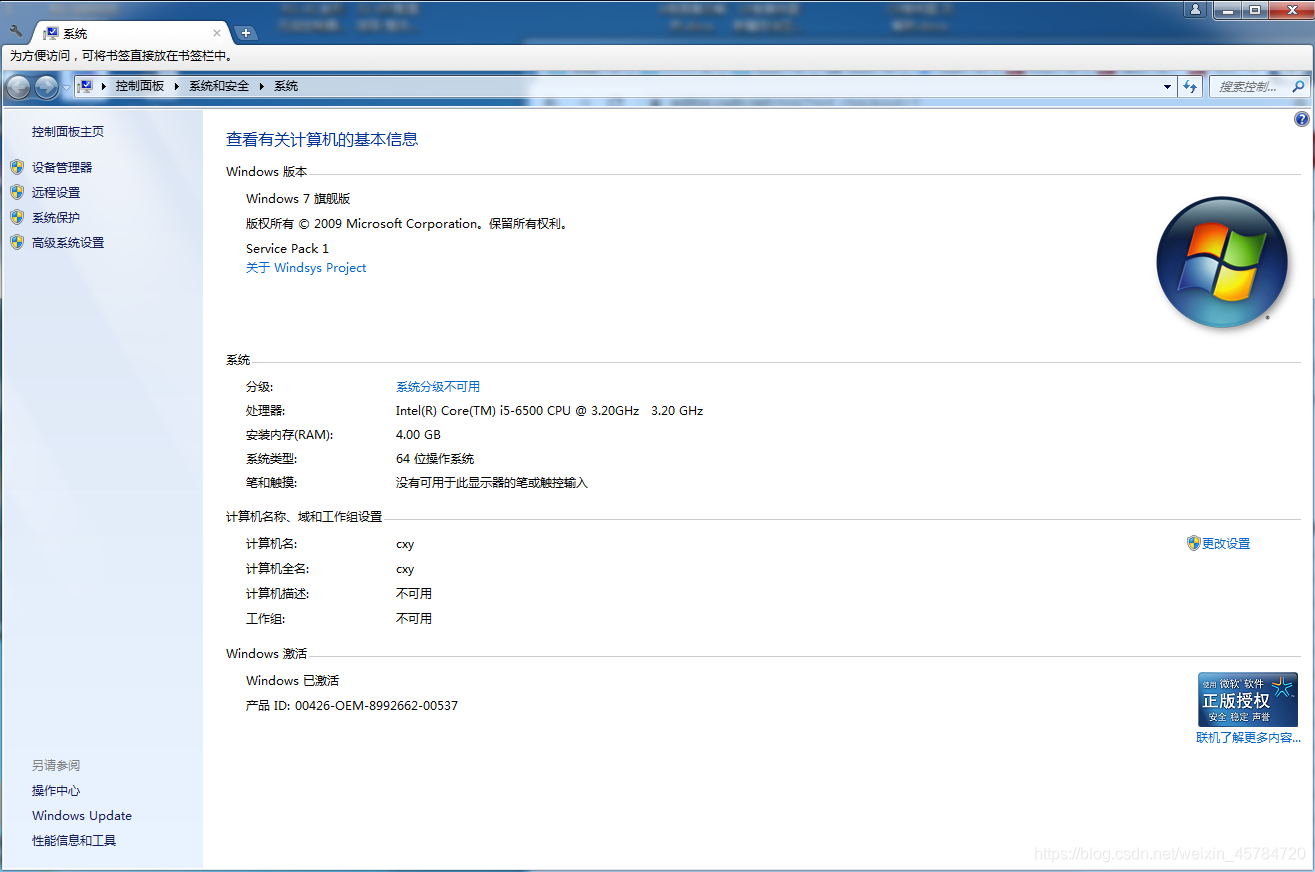Refresh the address bar location
The height and width of the screenshot is (872, 1315).
click(1190, 87)
